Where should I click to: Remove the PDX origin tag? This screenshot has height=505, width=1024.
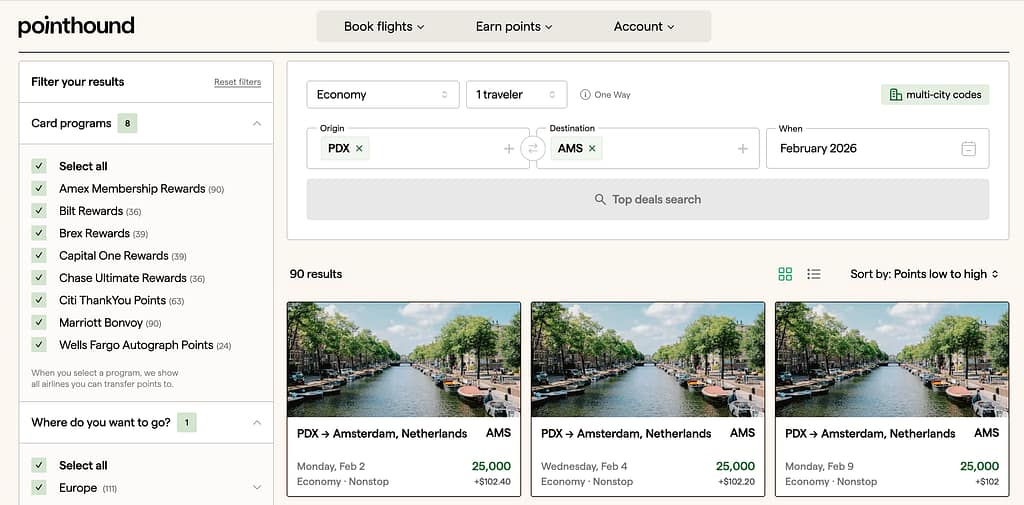click(x=359, y=148)
